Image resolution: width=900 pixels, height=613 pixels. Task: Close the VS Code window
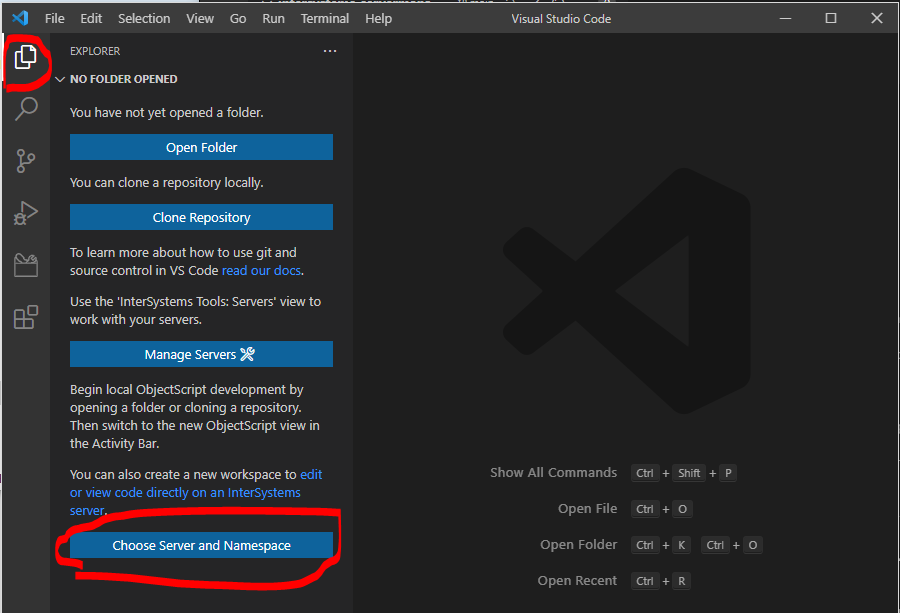coord(876,18)
